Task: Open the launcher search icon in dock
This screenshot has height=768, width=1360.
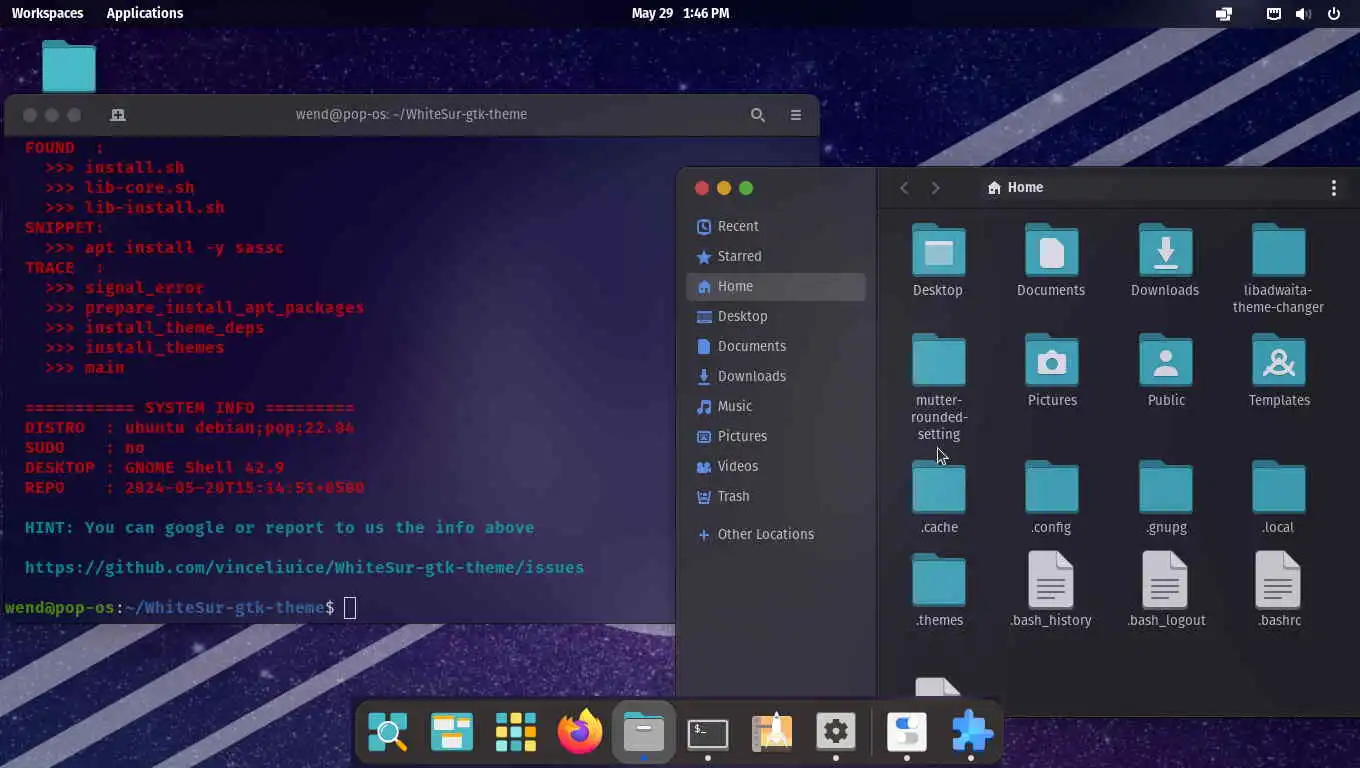Action: click(388, 733)
